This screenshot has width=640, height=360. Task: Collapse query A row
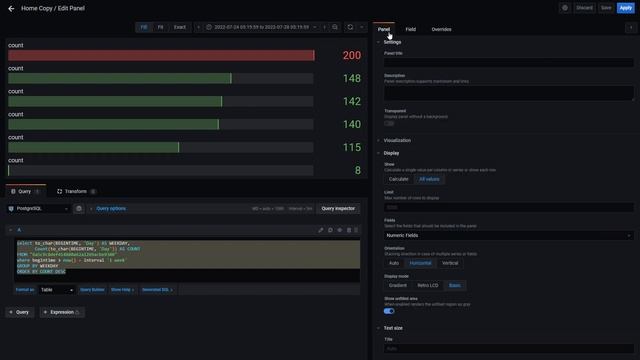tap(11, 230)
